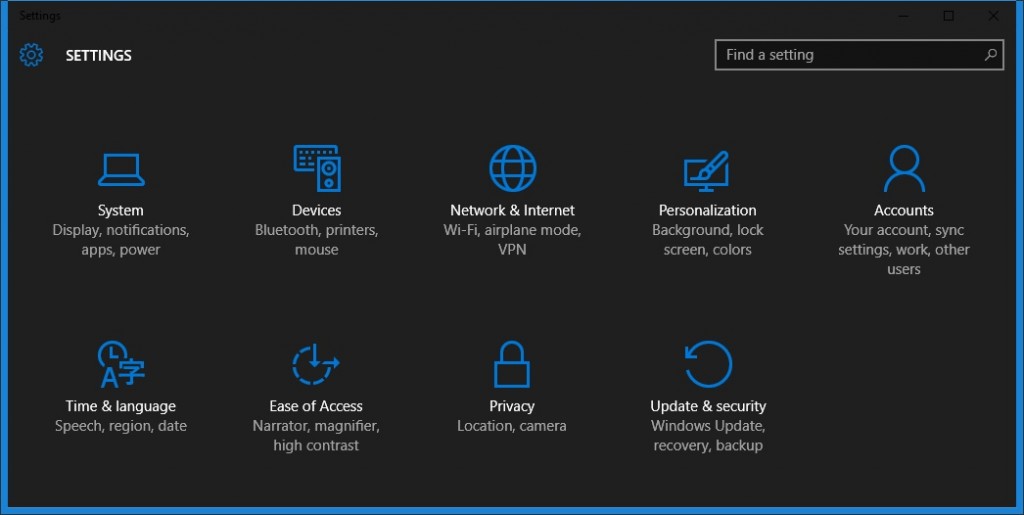
Task: Click the "Accounts" label
Action: (x=904, y=210)
